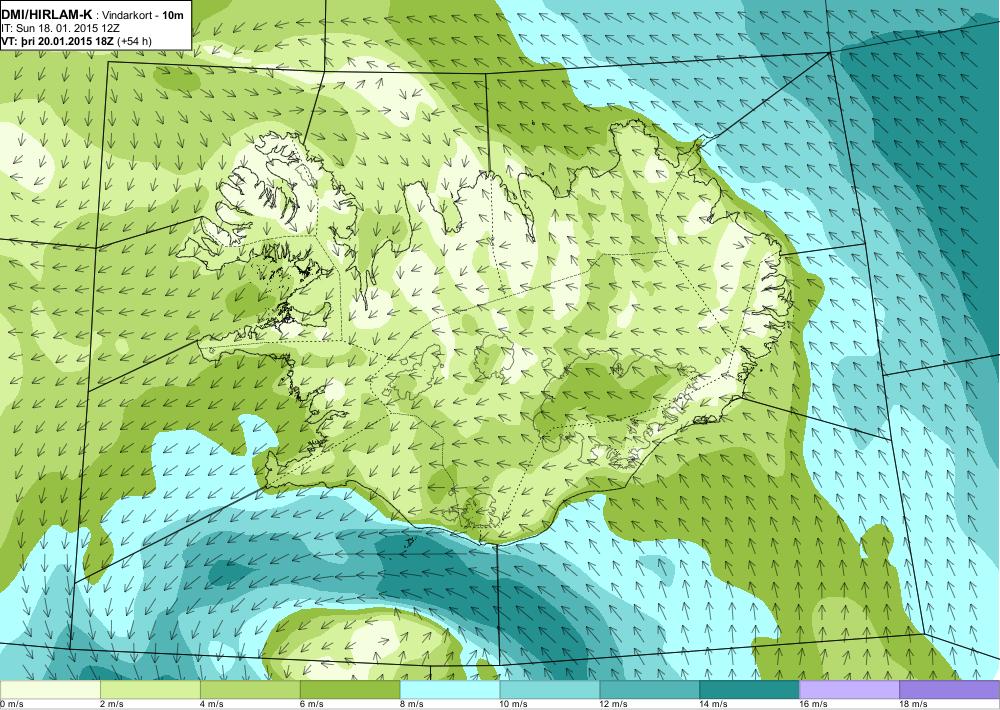Screen dimensions: 1000x710
Task: Click the 2 m/s legend label
Action: coord(112,704)
